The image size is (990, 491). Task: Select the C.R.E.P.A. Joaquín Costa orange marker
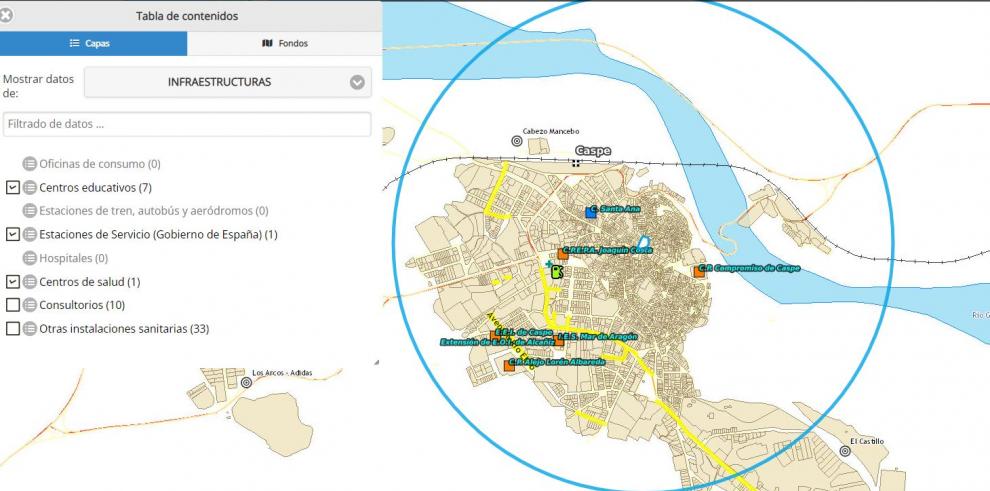click(562, 254)
